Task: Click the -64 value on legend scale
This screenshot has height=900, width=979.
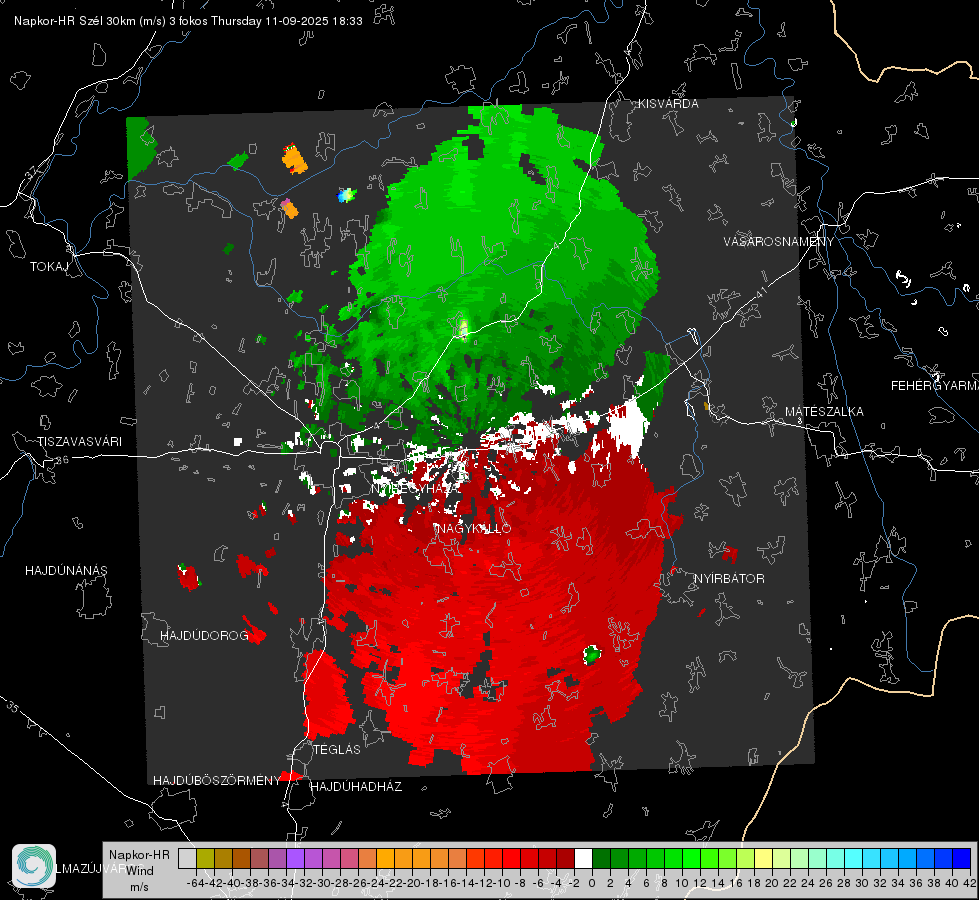Action: [195, 883]
